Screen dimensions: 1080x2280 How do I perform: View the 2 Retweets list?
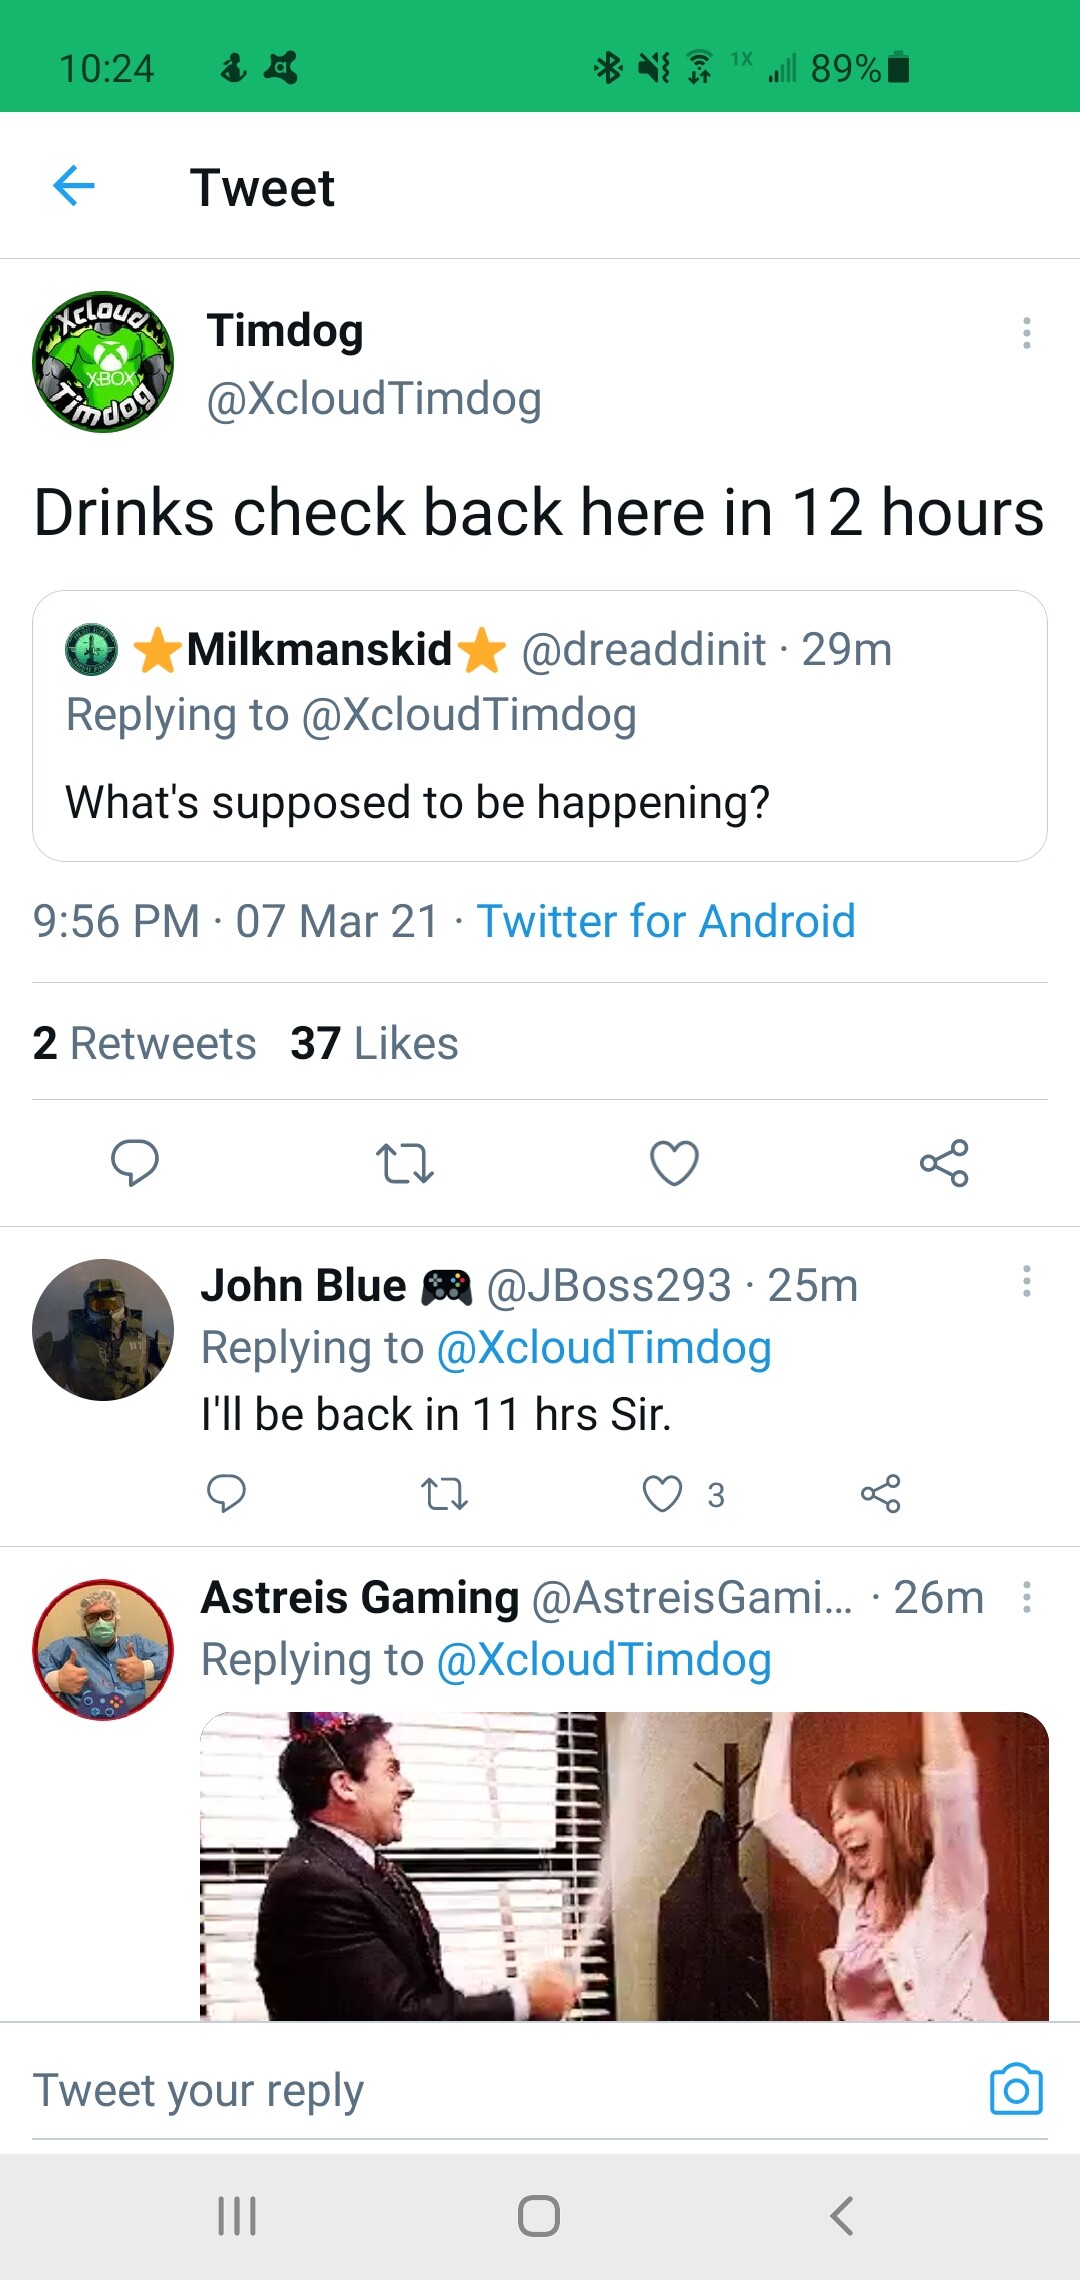point(145,1043)
